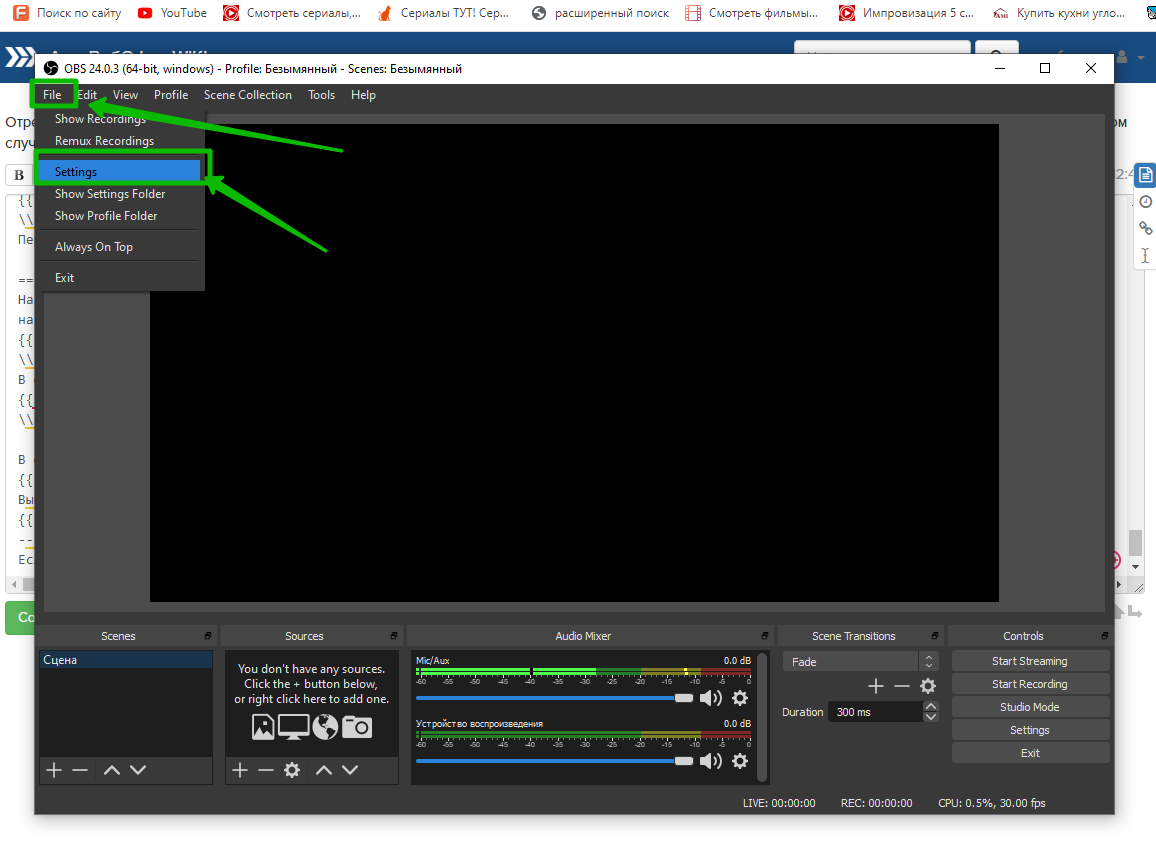Viewport: 1156px width, 849px height.
Task: Move the selected source up in Sources
Action: point(324,770)
